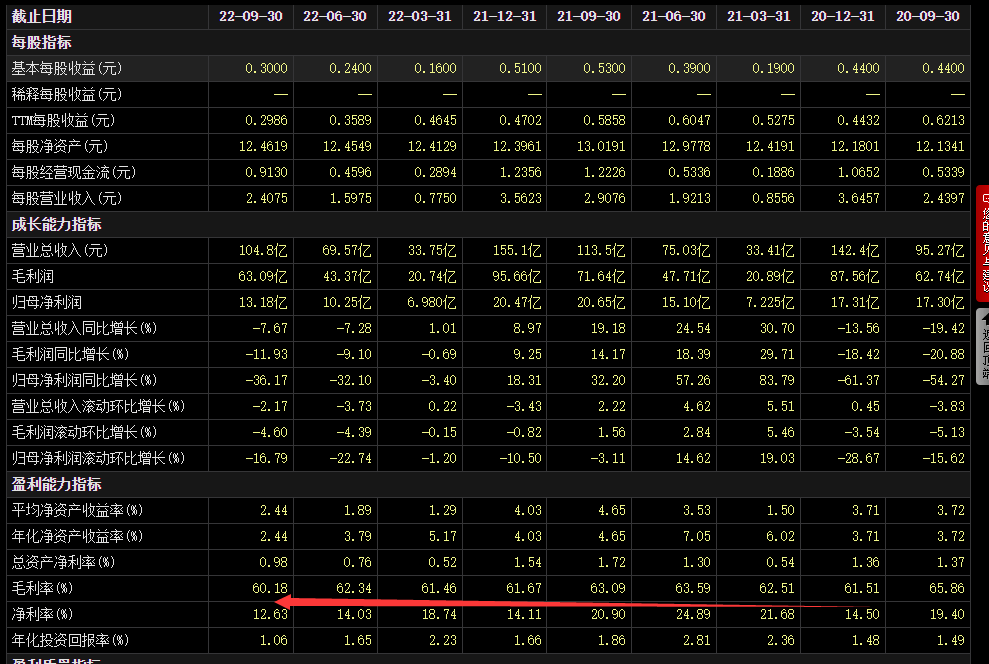This screenshot has height=664, width=989.
Task: Select the 每股营业收入(元) row label
Action: (67, 199)
